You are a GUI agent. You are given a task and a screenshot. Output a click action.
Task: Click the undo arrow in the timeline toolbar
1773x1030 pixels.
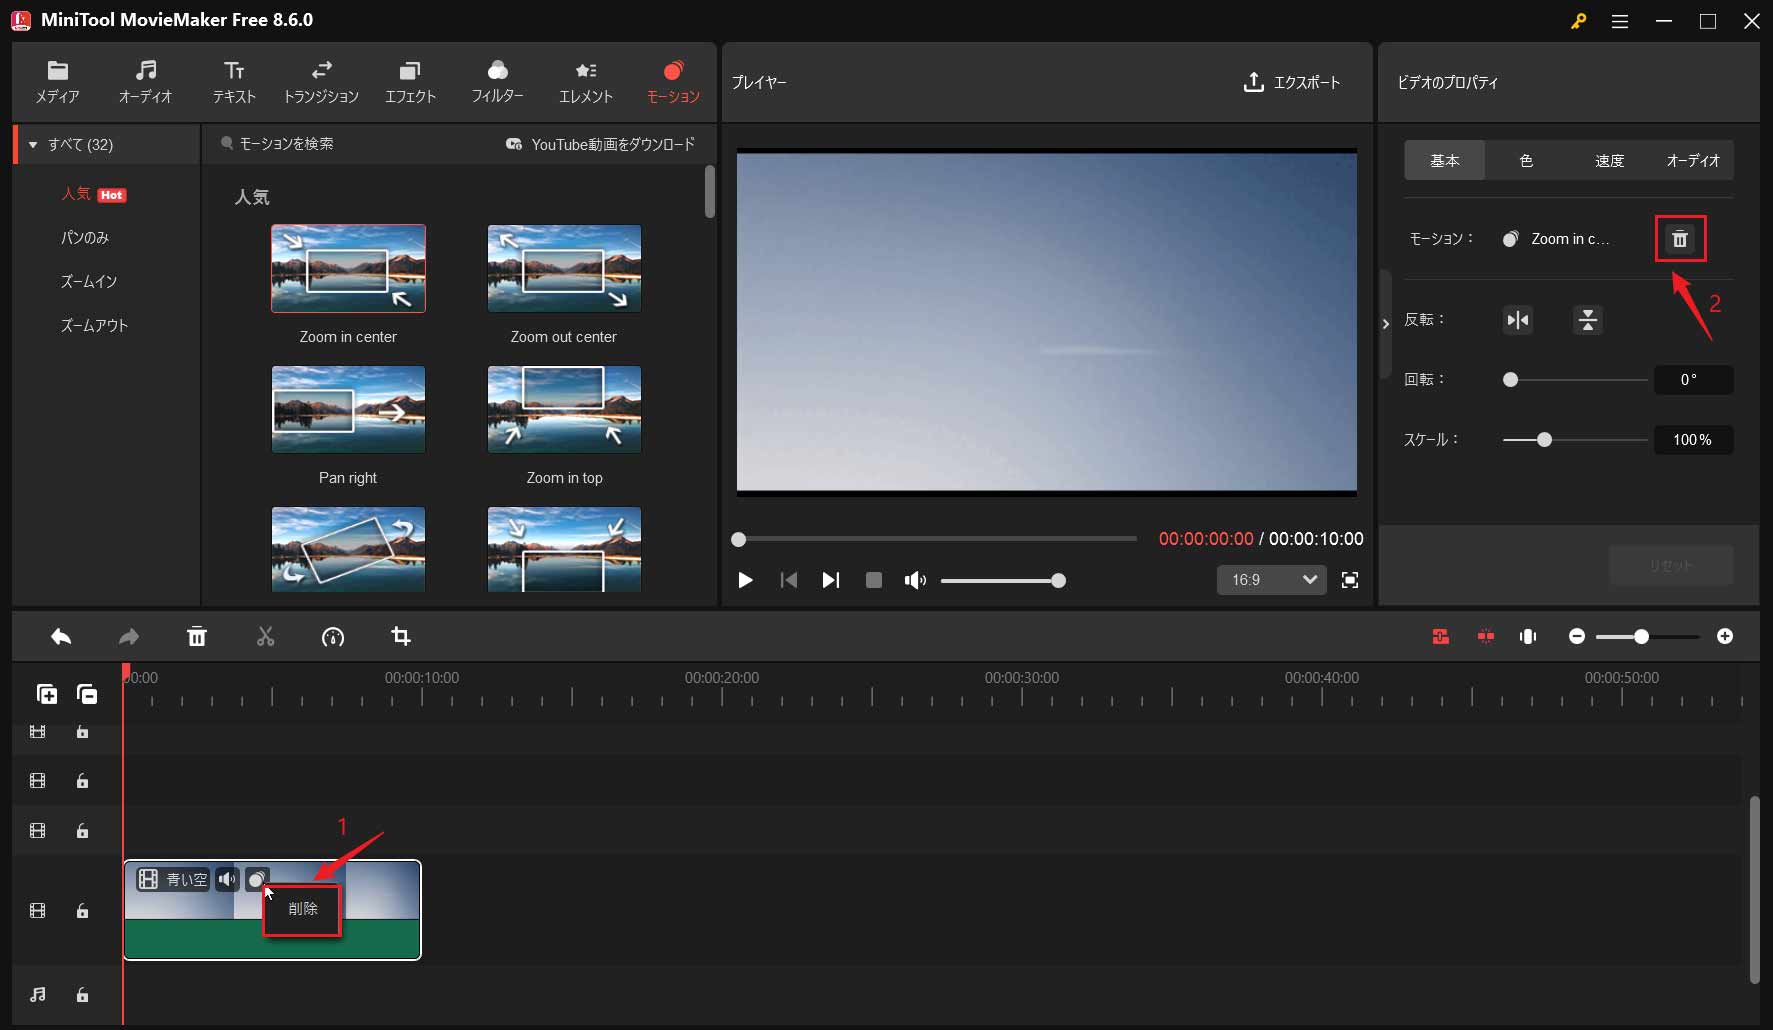pos(60,637)
